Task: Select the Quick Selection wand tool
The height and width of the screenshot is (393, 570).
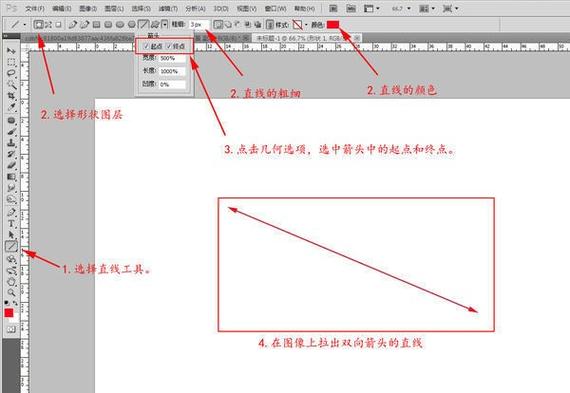Action: point(11,85)
